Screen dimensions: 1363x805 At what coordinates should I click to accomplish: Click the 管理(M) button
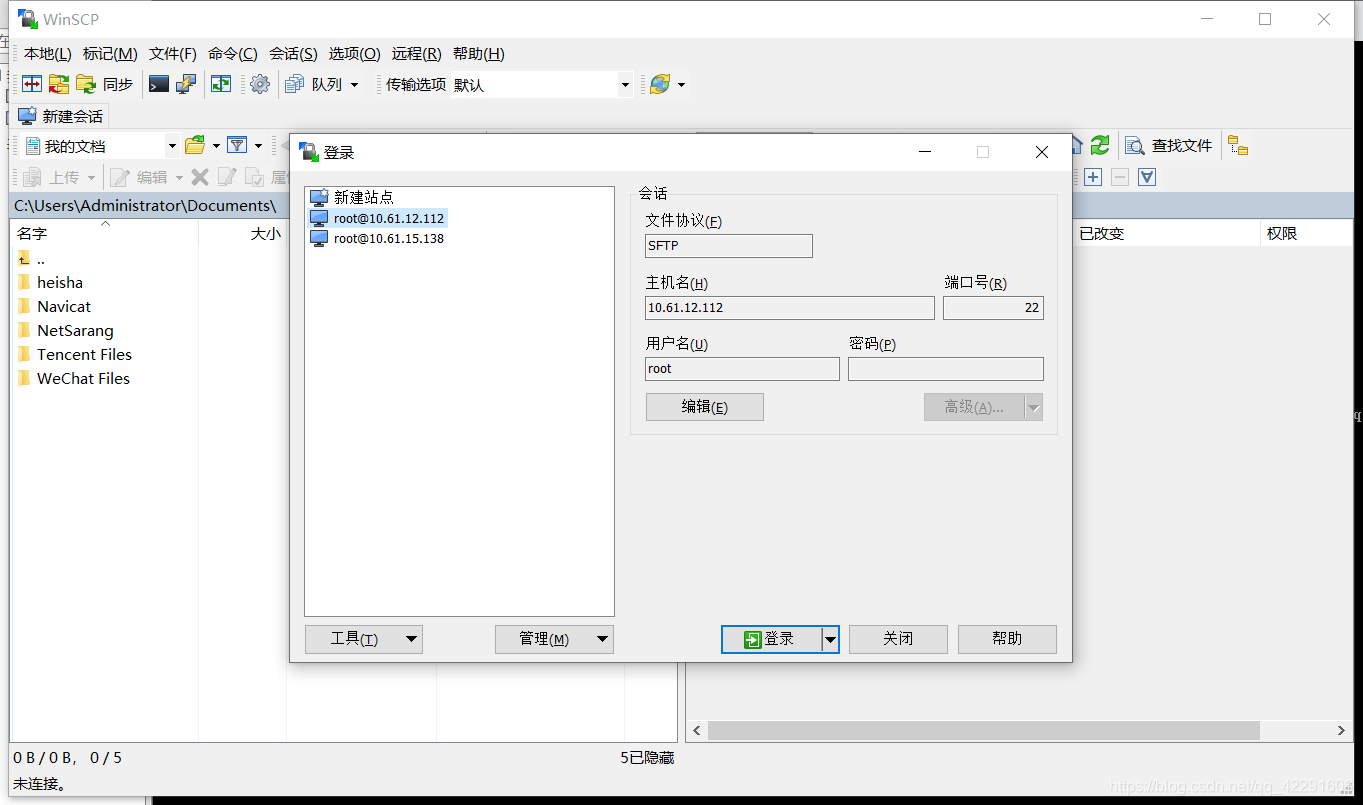pyautogui.click(x=554, y=639)
